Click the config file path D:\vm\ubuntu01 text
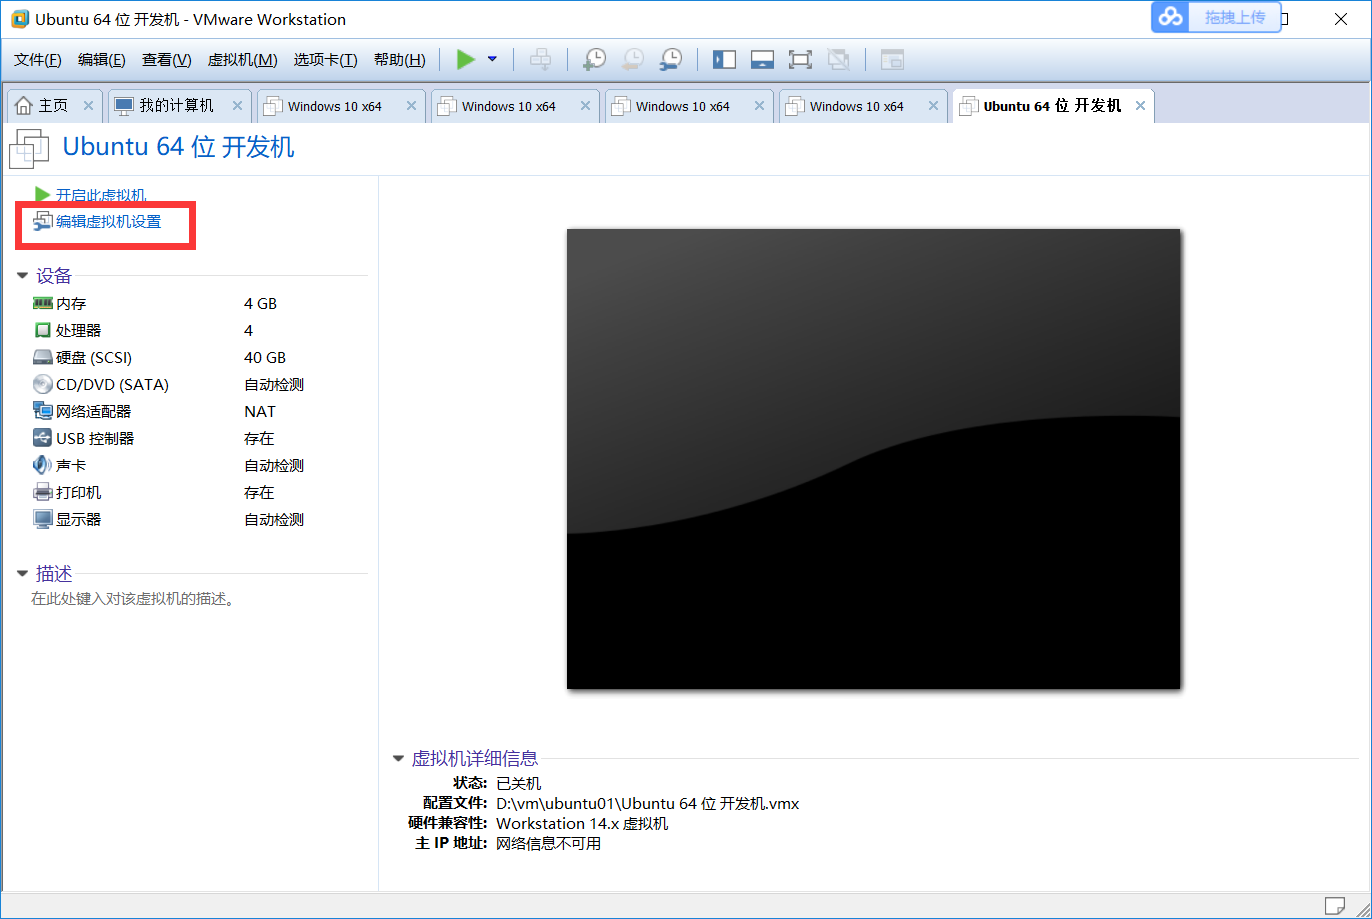This screenshot has width=1372, height=919. pyautogui.click(x=647, y=803)
